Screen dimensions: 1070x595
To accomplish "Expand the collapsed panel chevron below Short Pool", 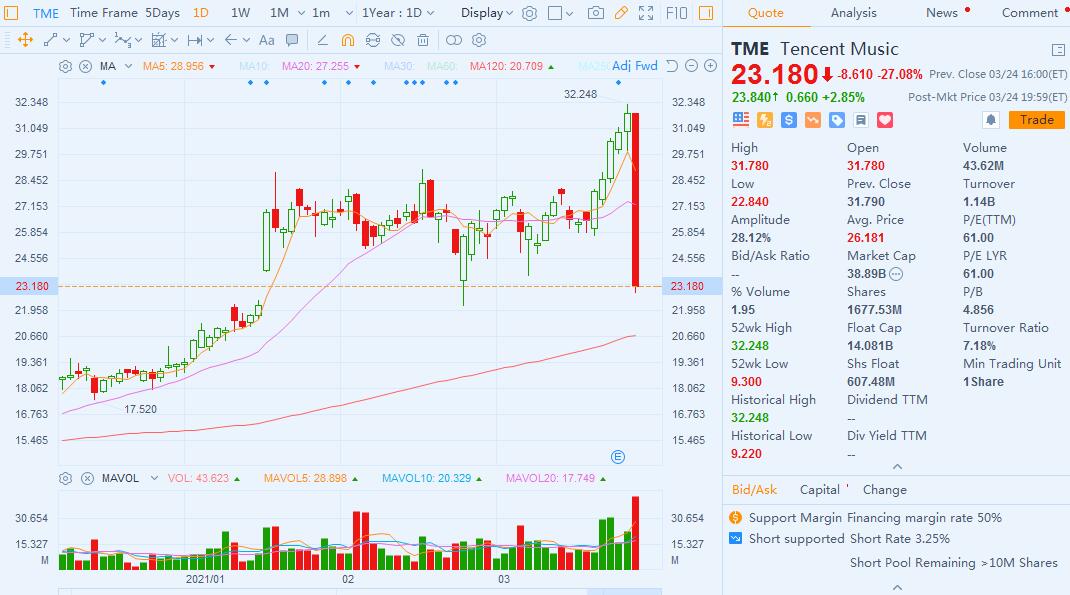I will [x=897, y=587].
